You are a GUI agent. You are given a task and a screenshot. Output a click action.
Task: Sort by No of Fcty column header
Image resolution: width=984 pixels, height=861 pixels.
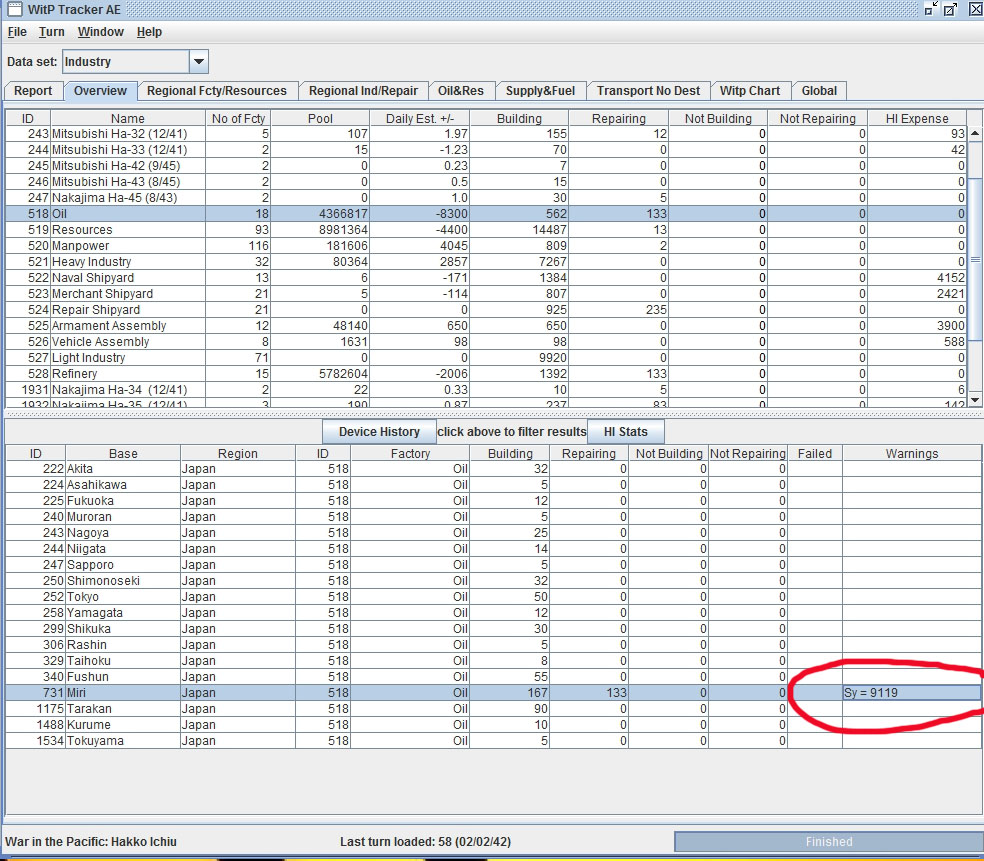coord(238,118)
